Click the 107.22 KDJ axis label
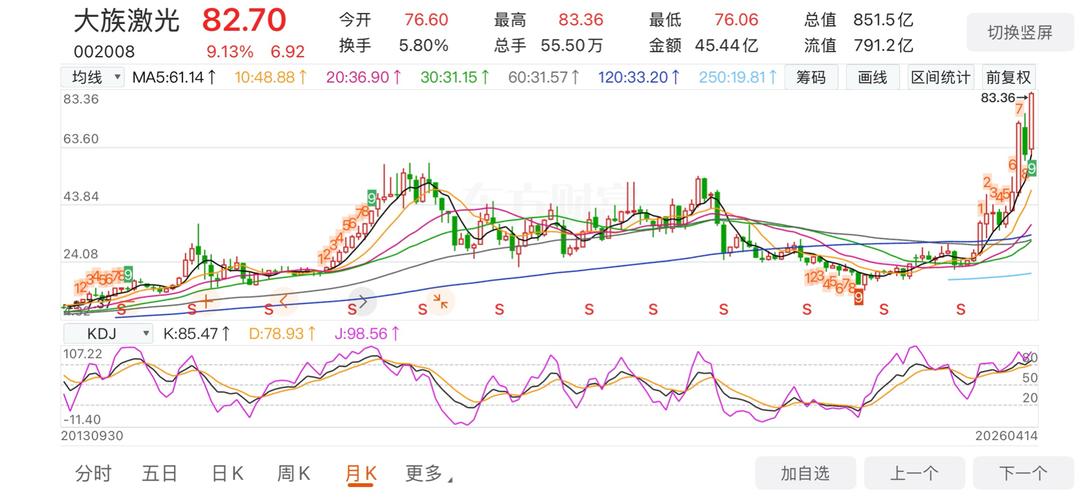 82,354
